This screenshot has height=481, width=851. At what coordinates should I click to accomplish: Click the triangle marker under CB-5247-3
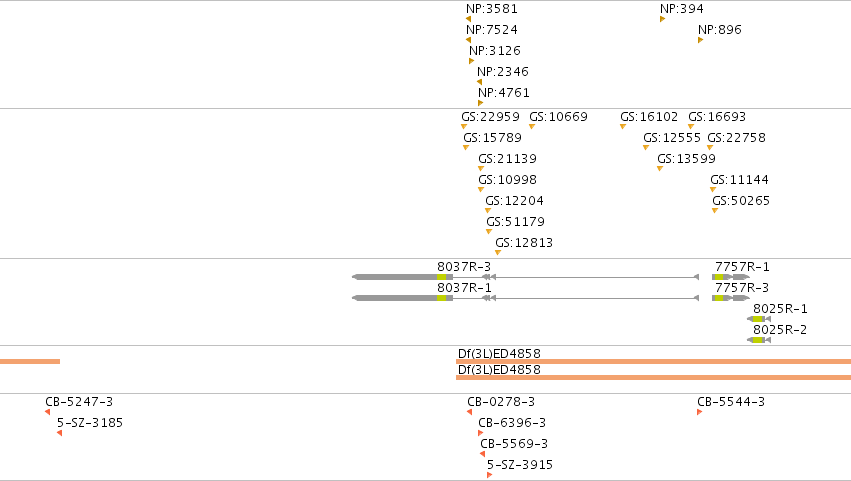pos(48,412)
